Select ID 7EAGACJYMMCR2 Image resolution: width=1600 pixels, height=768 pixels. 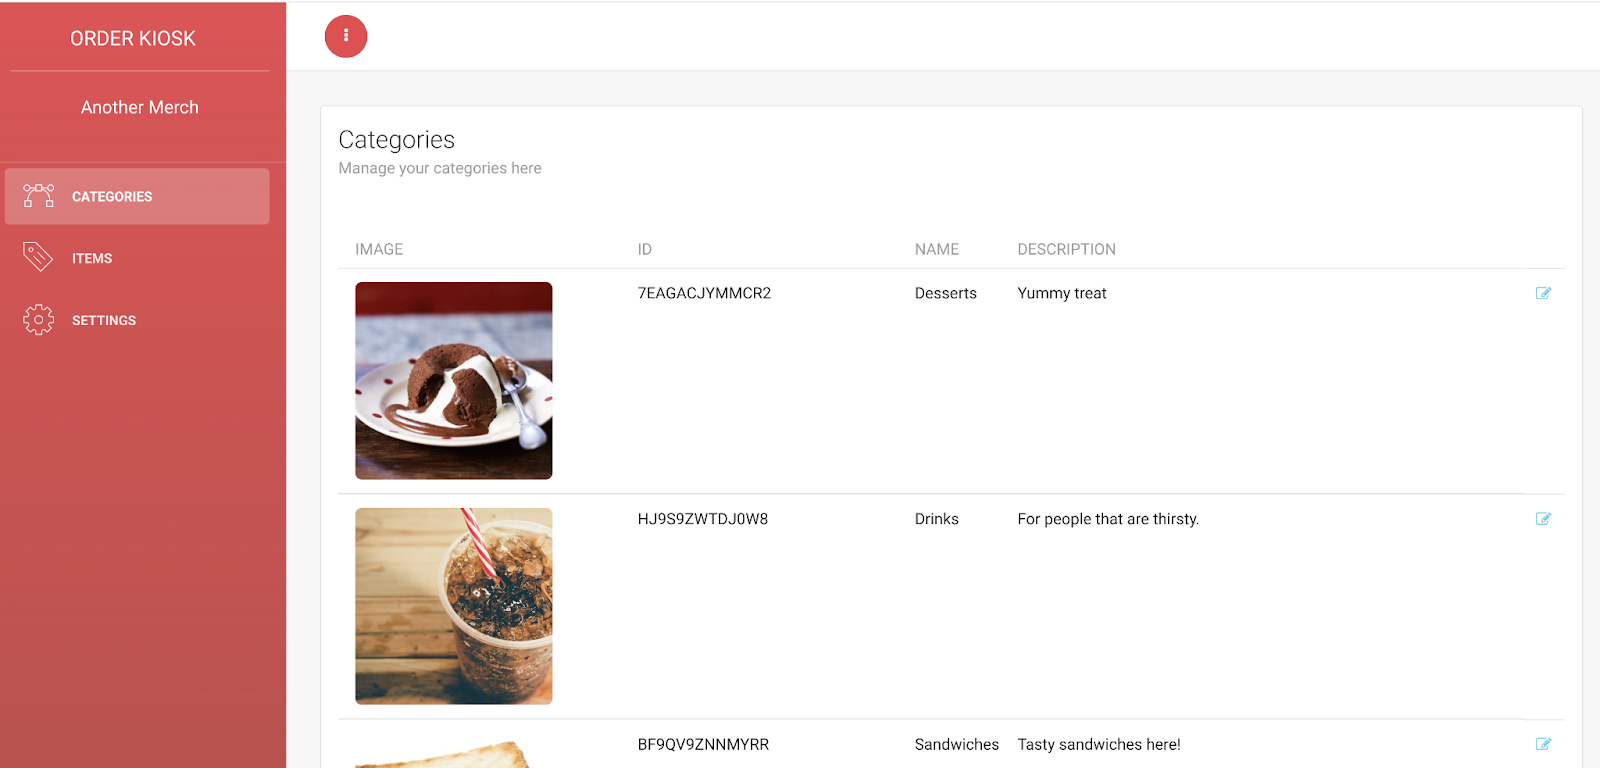705,293
